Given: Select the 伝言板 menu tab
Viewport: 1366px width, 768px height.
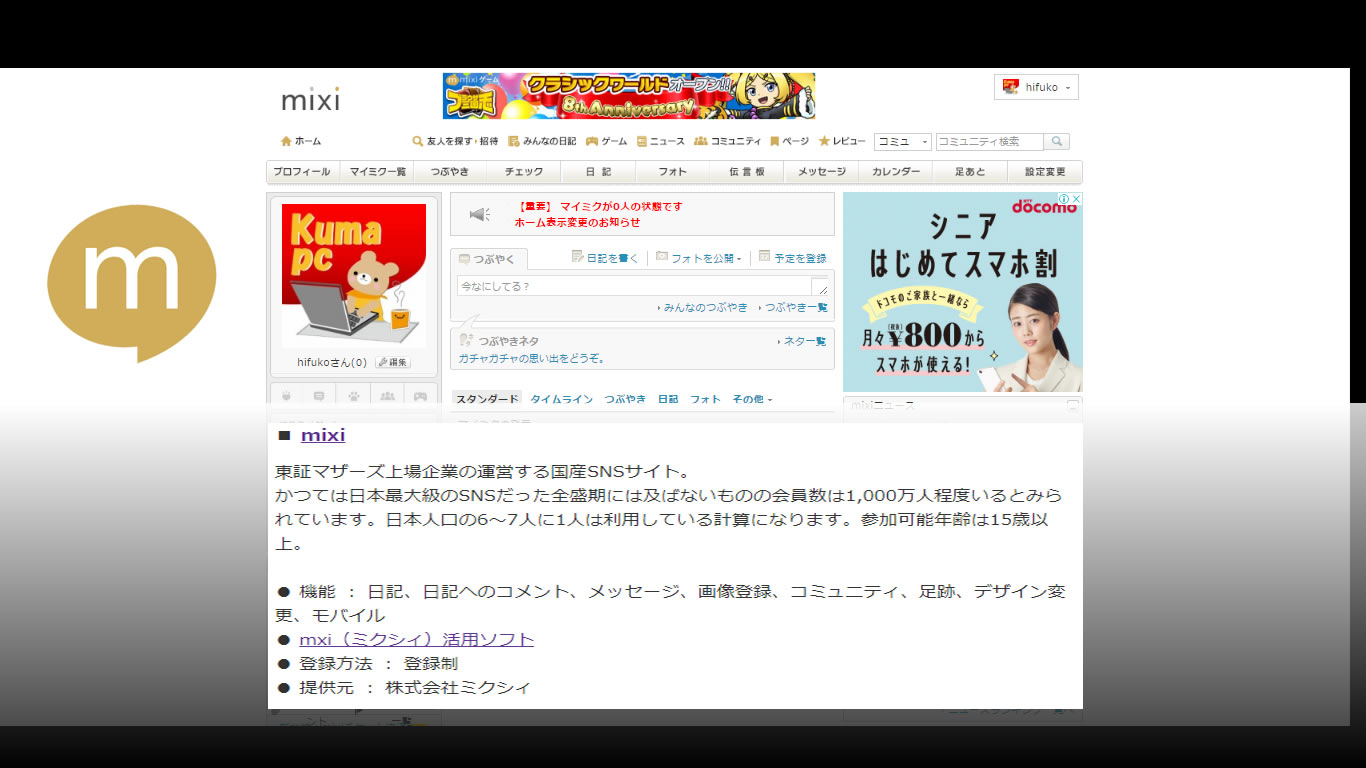Looking at the screenshot, I should tap(747, 172).
